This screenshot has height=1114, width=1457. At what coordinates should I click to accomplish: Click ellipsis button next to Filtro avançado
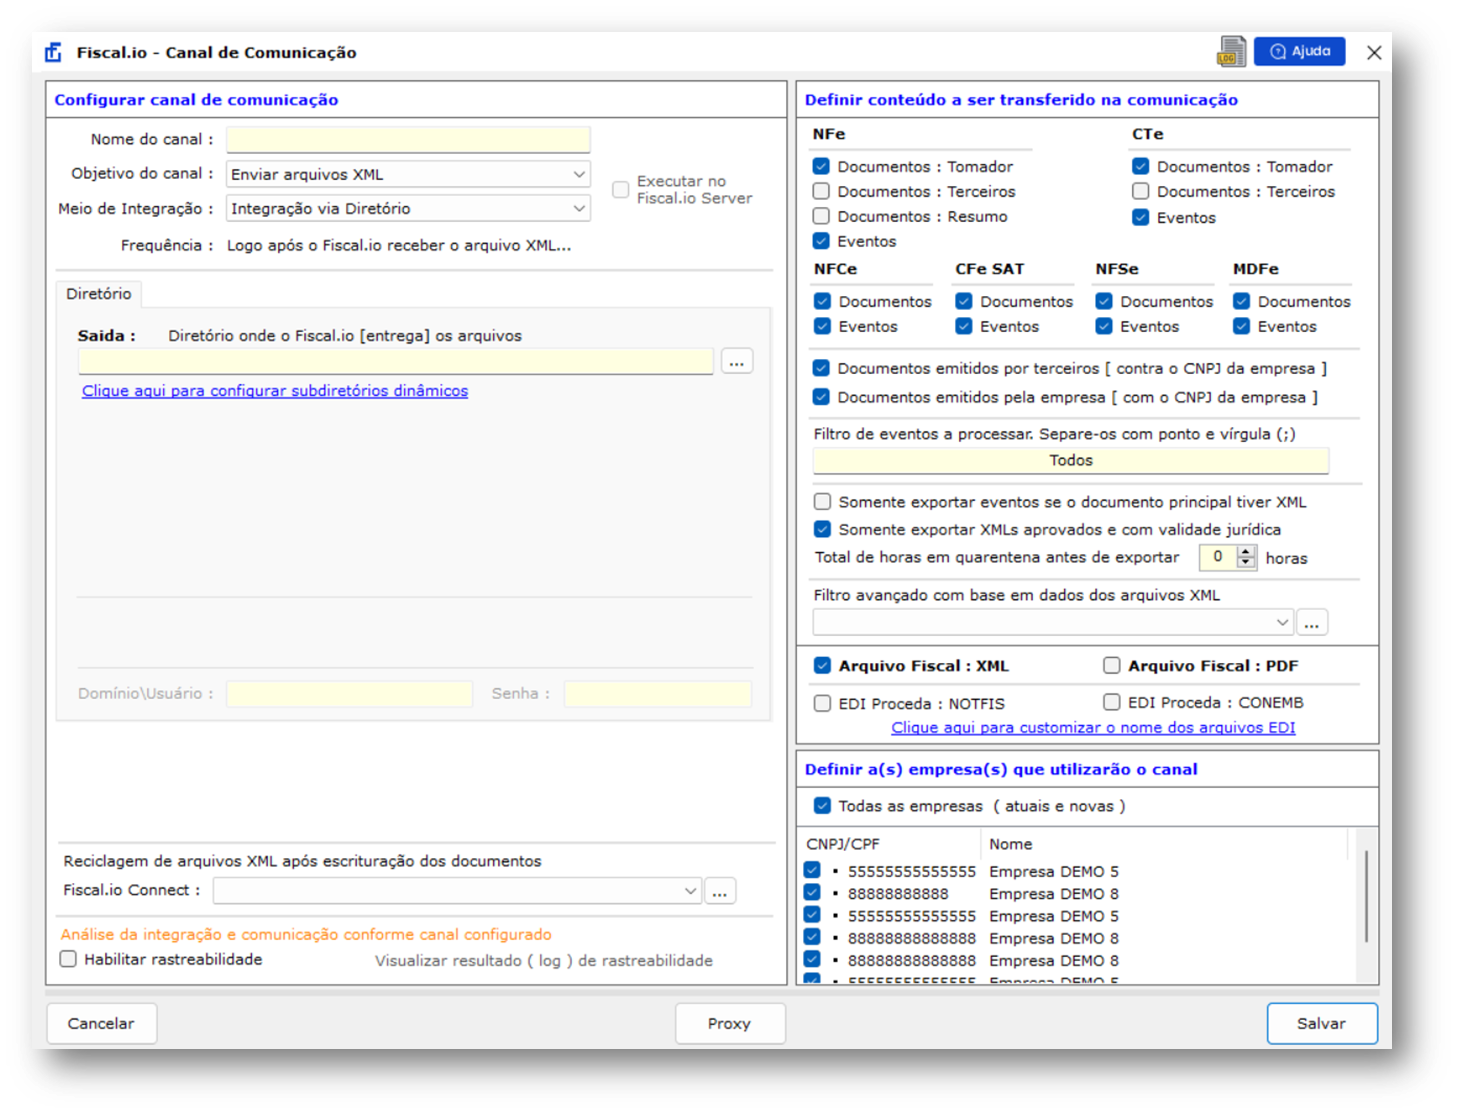pos(1312,623)
